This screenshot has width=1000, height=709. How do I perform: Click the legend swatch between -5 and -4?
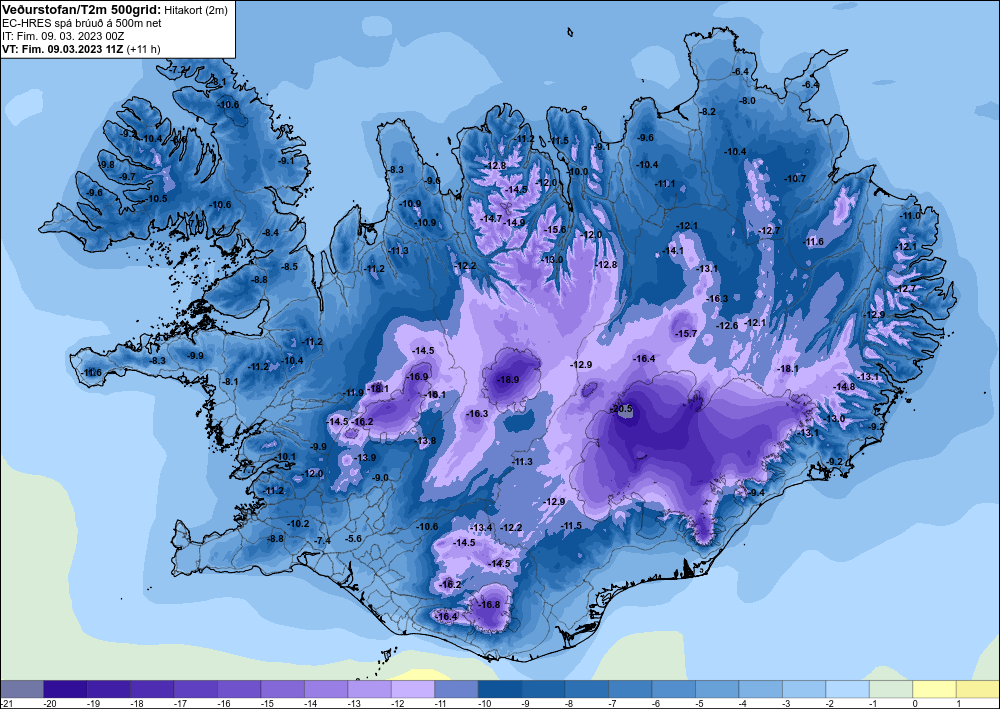[x=717, y=689]
